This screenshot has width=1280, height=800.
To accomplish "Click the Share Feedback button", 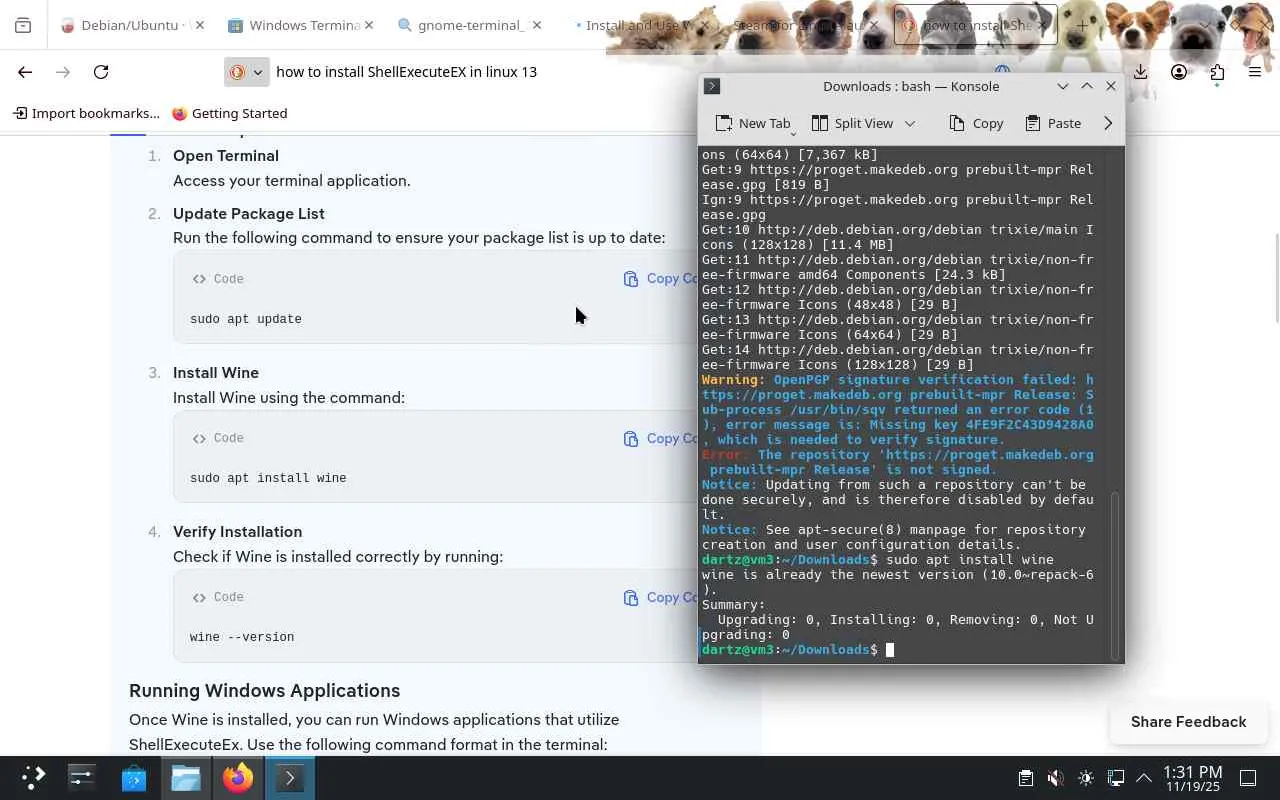I will tap(1188, 722).
